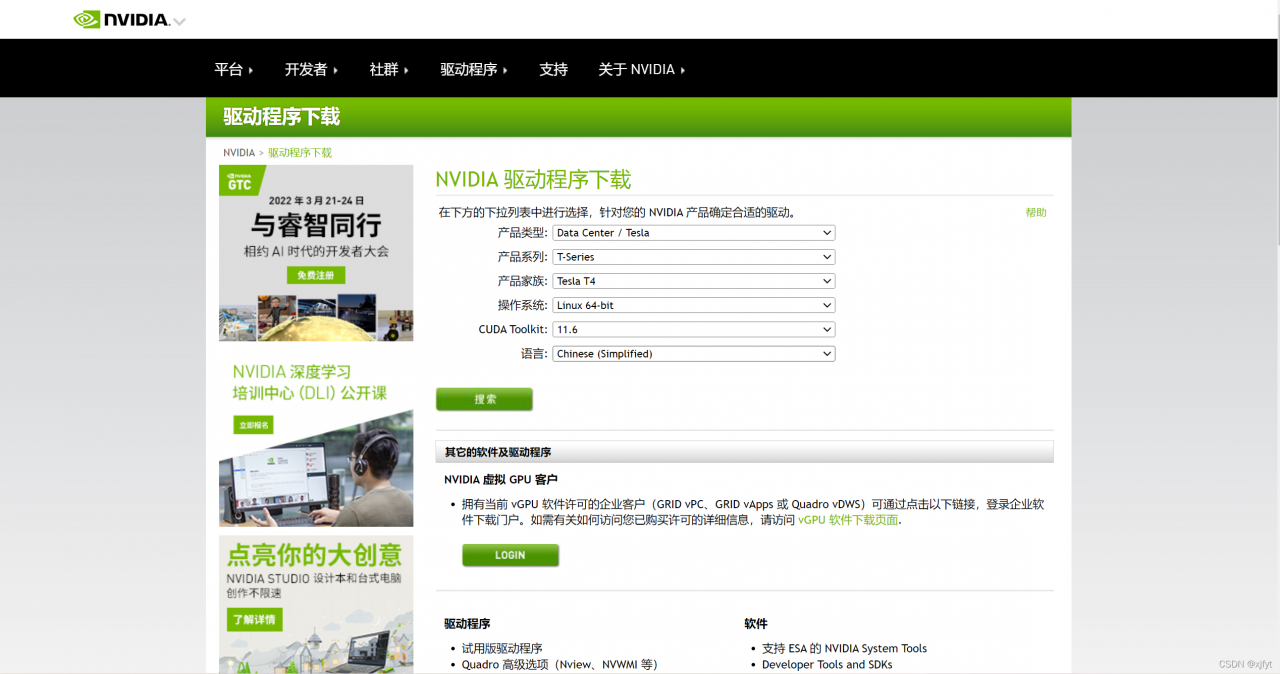This screenshot has width=1280, height=674.
Task: Click 免费注册 on the GTC banner
Action: click(316, 275)
